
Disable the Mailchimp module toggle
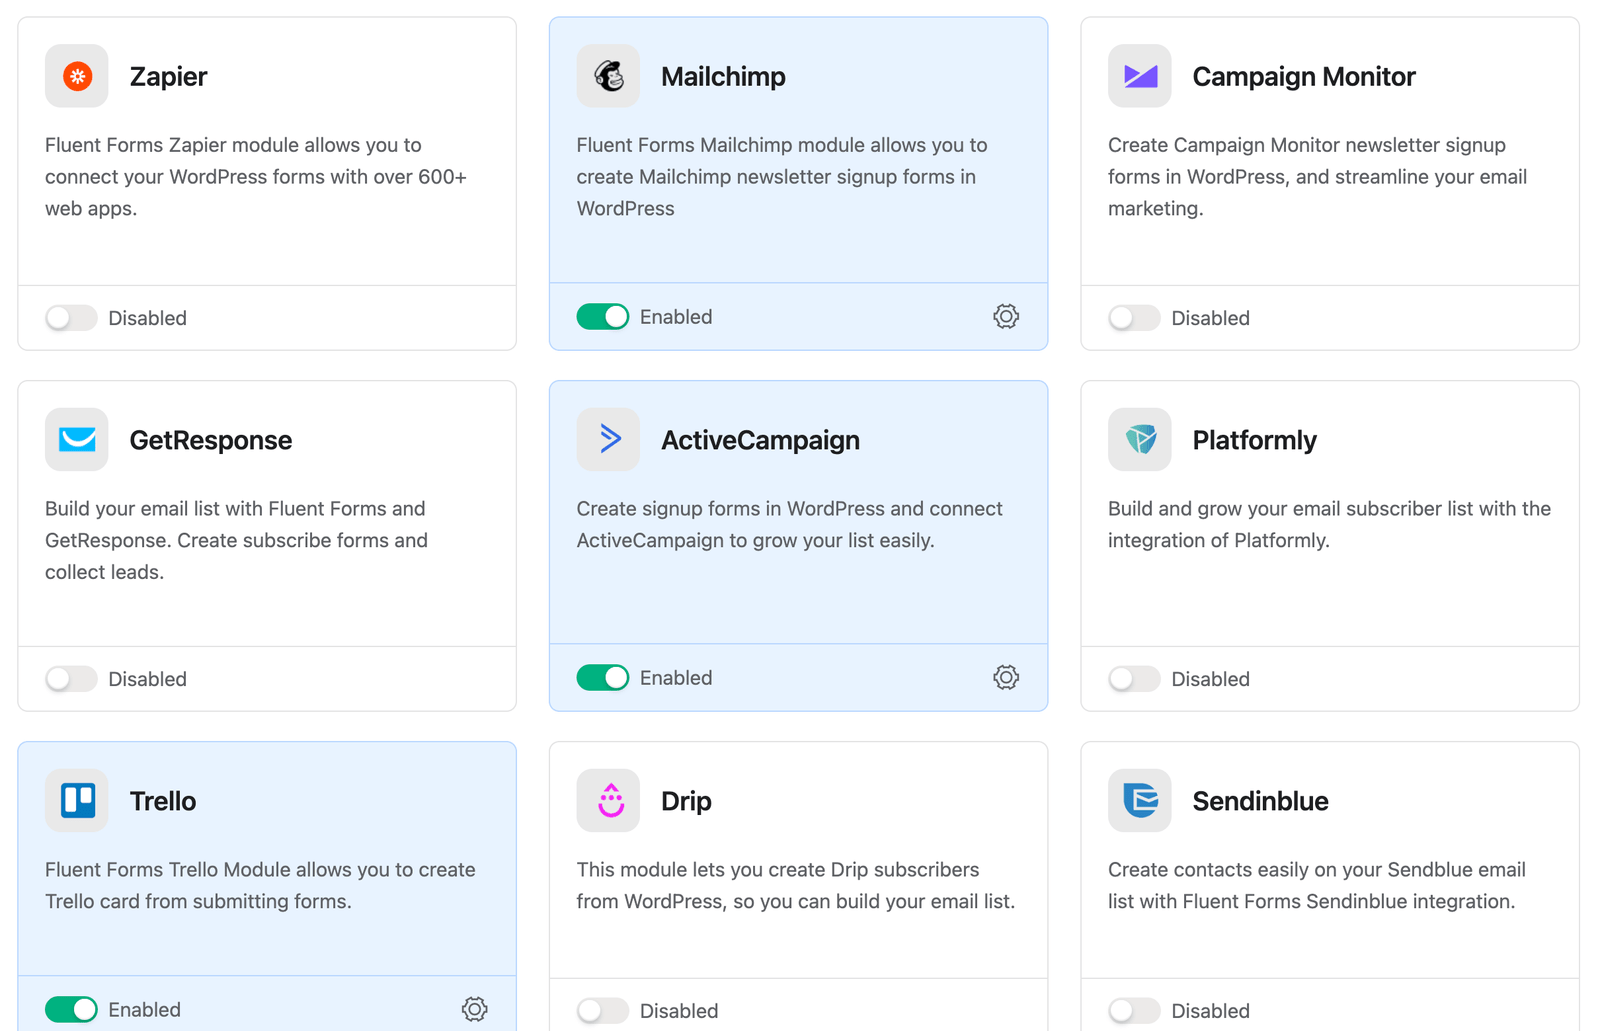click(x=603, y=317)
